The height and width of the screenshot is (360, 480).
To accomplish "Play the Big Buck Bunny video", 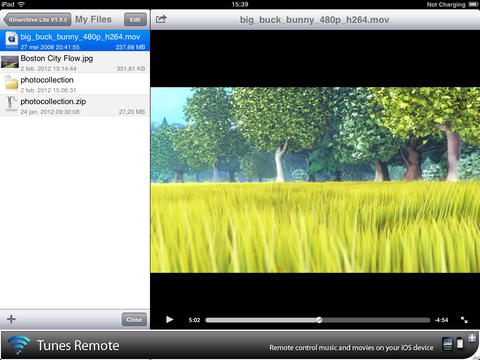I will click(x=170, y=319).
